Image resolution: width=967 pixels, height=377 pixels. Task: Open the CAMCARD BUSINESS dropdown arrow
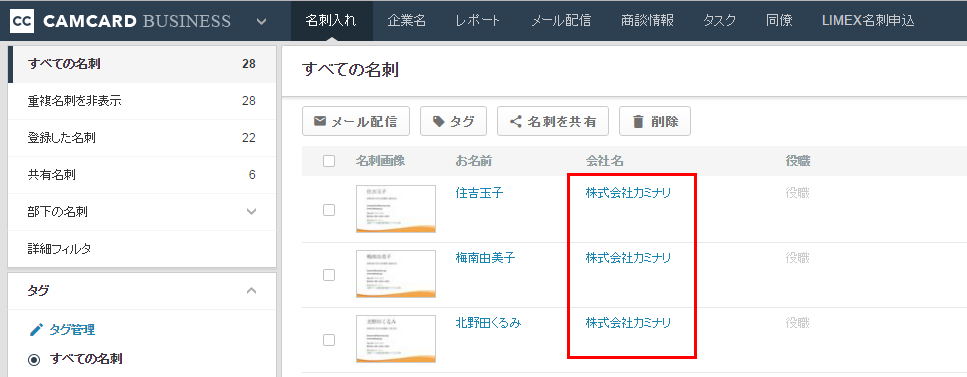261,22
